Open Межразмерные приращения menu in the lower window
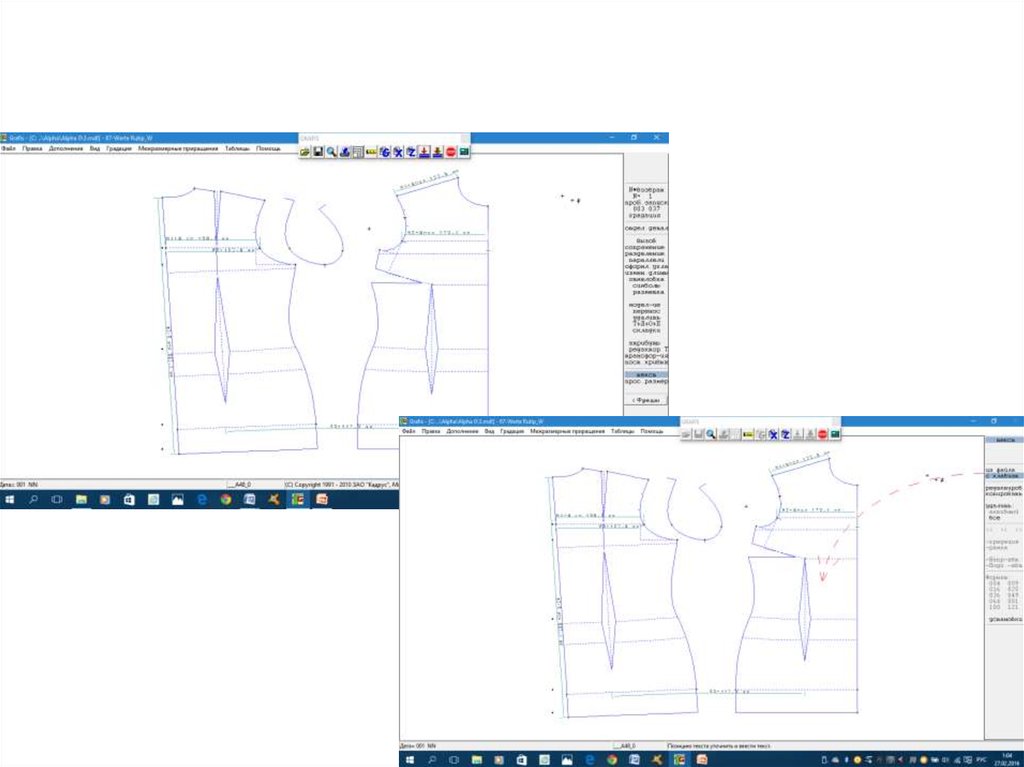This screenshot has width=1024, height=767. pyautogui.click(x=567, y=431)
